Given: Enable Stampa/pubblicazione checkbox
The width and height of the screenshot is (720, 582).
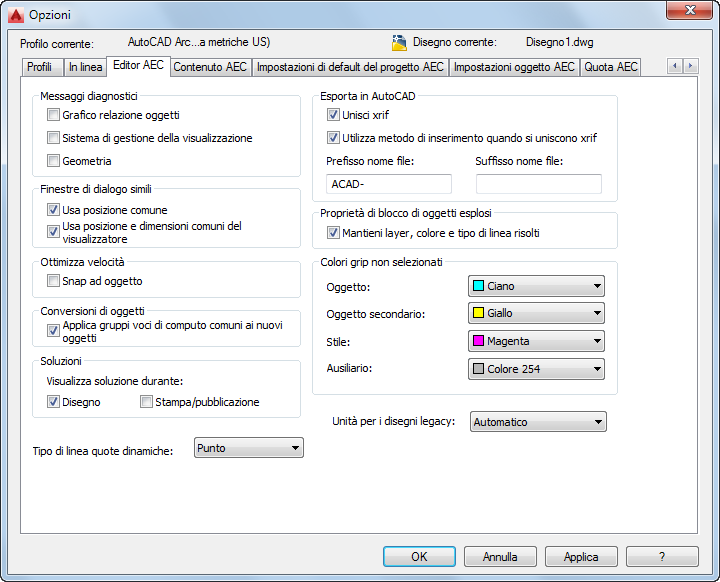Looking at the screenshot, I should [x=146, y=401].
